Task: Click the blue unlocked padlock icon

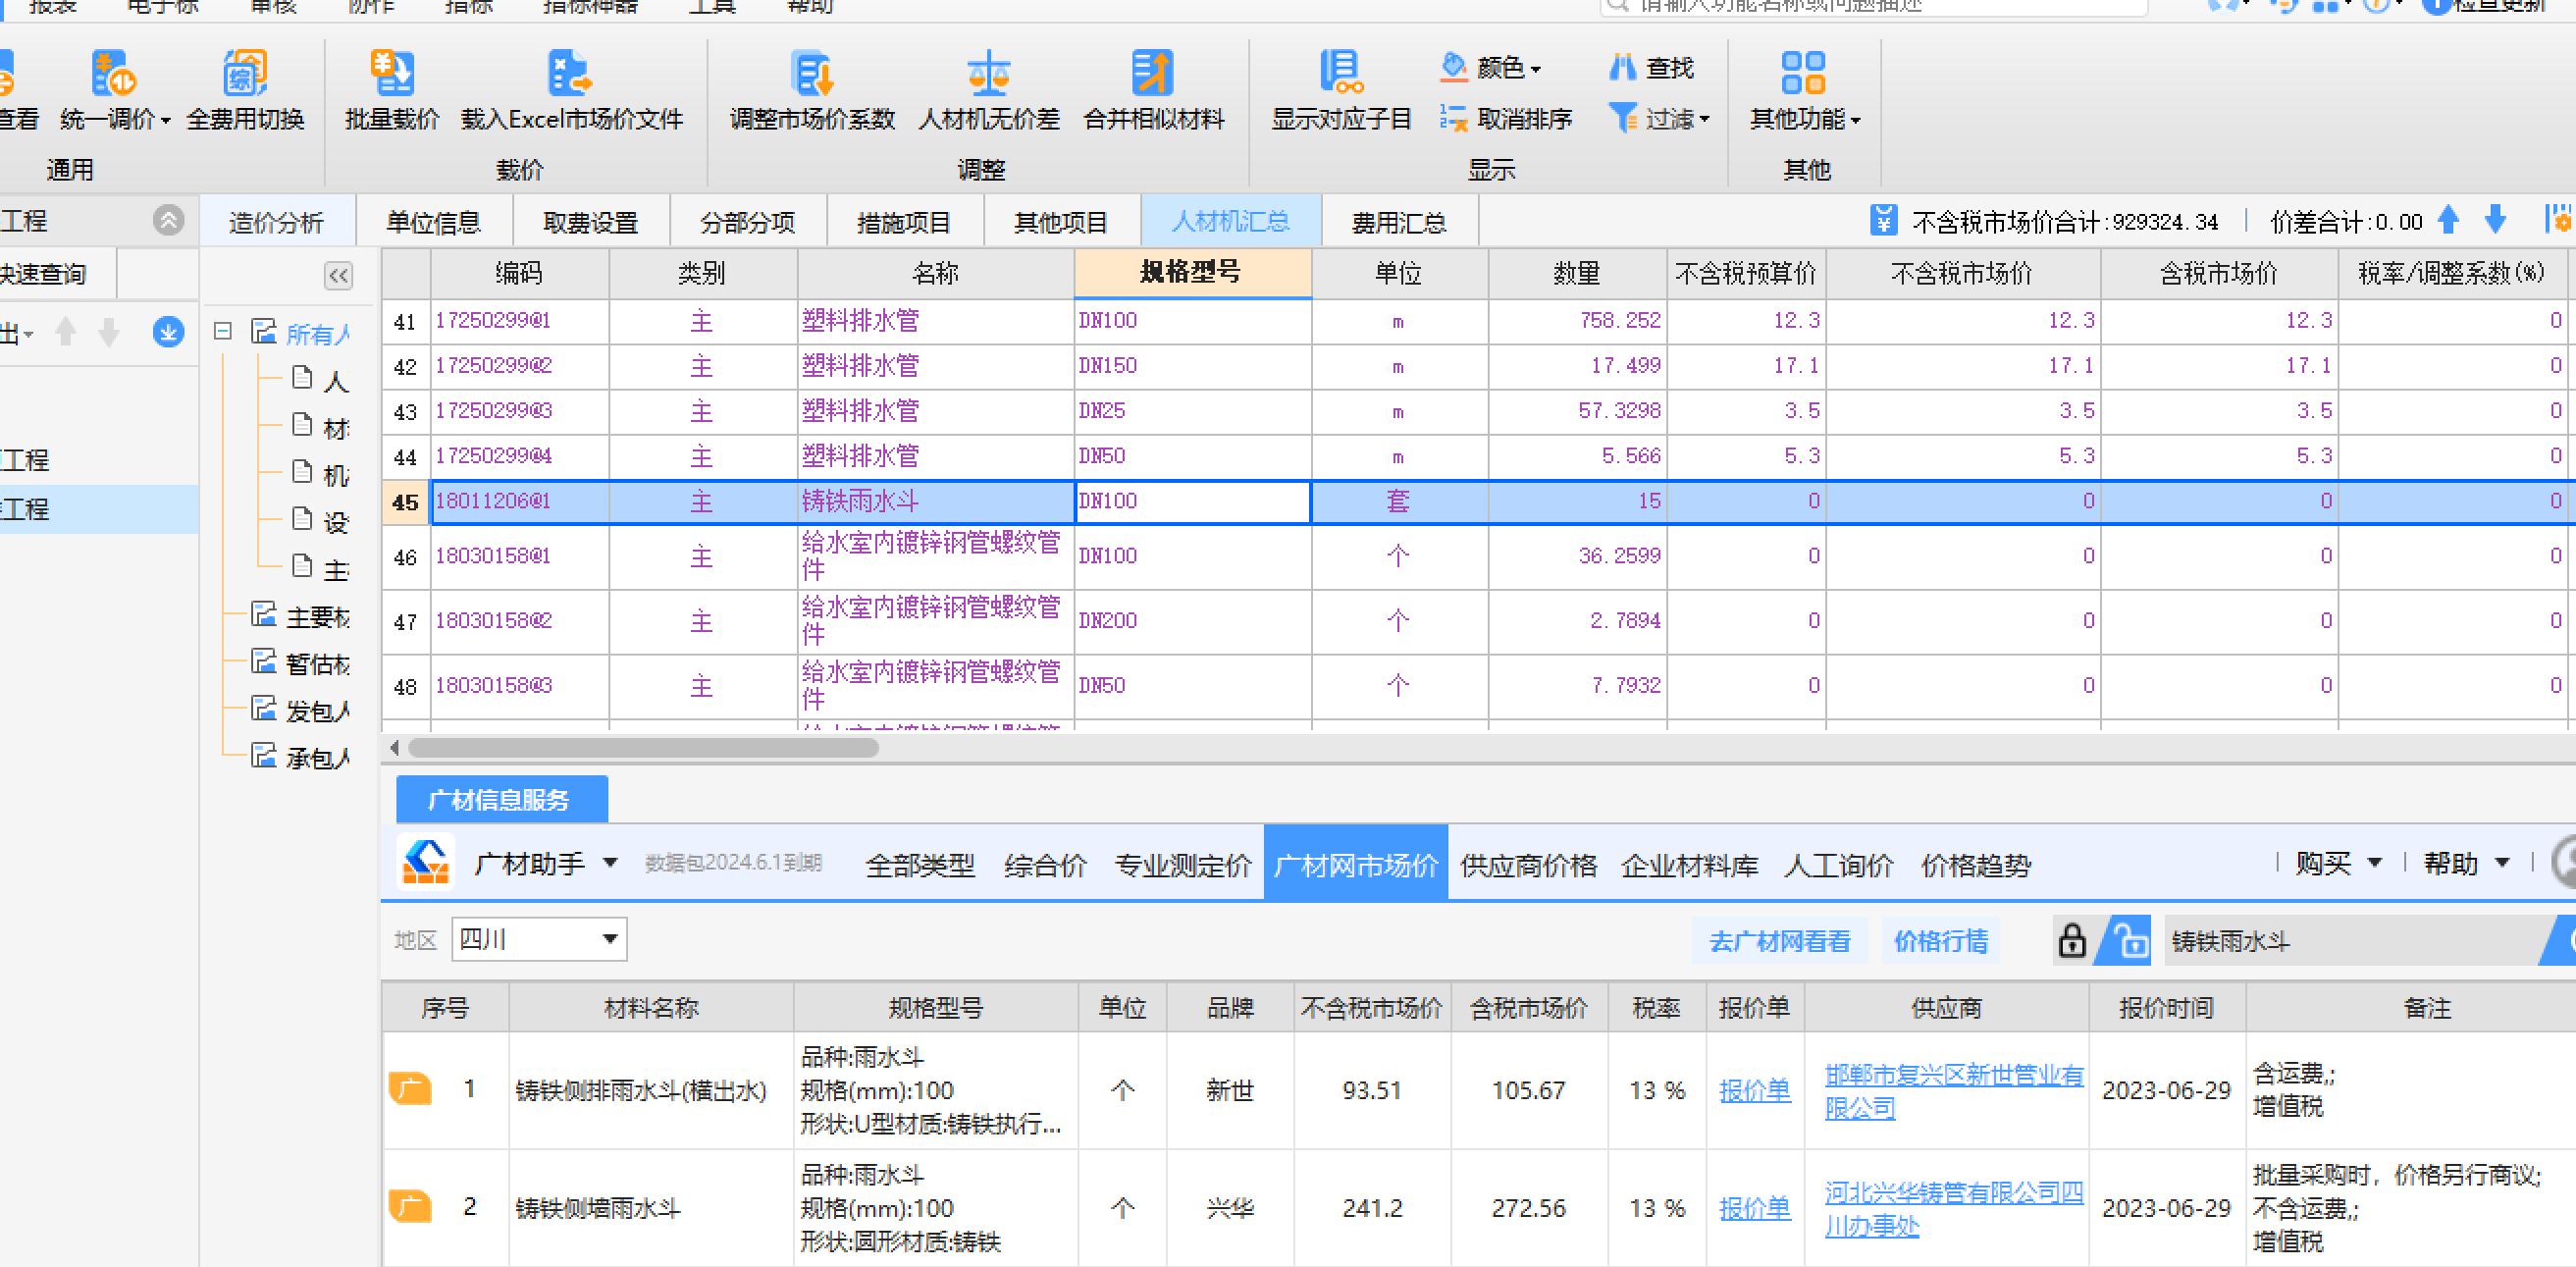Action: pyautogui.click(x=2129, y=940)
